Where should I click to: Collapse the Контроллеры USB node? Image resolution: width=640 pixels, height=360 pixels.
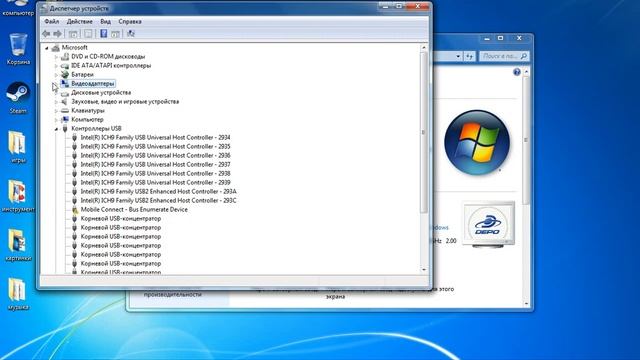(56, 129)
